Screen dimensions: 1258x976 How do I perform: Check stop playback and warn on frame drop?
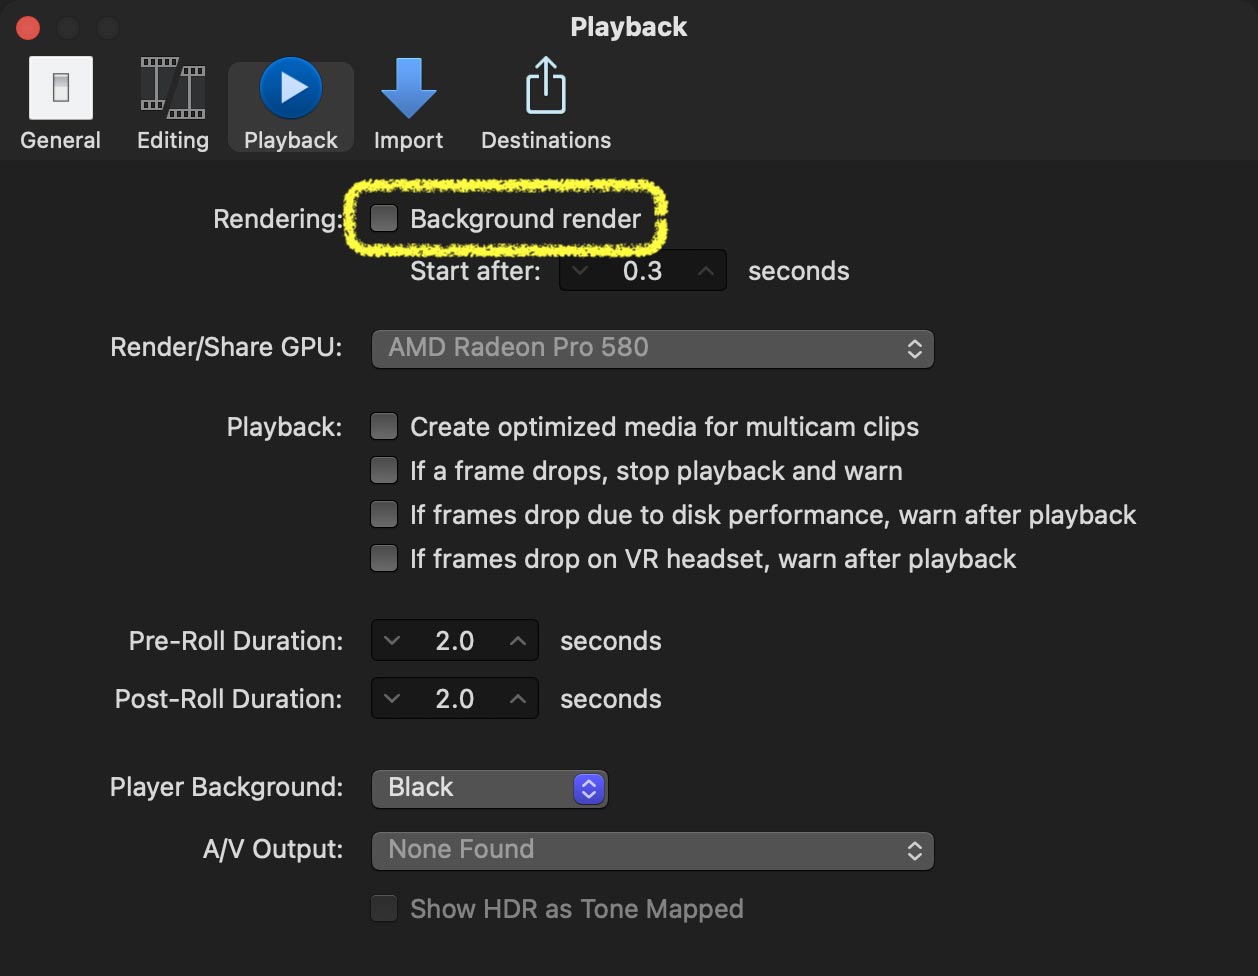384,470
